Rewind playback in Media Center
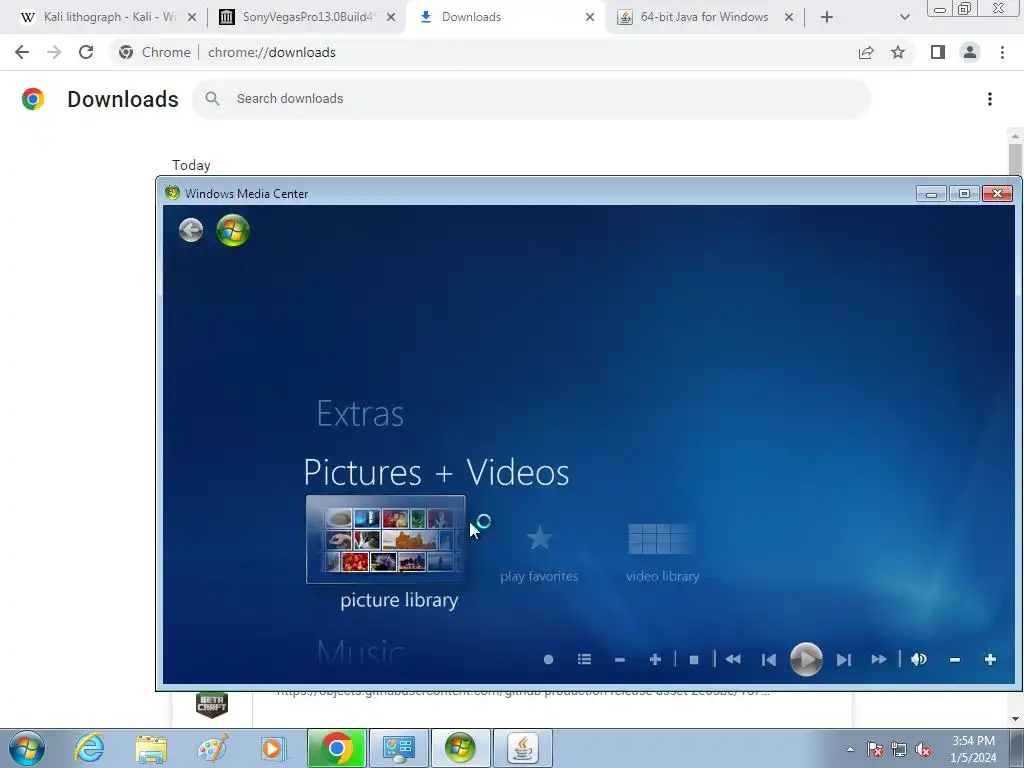This screenshot has width=1024, height=768. point(733,660)
